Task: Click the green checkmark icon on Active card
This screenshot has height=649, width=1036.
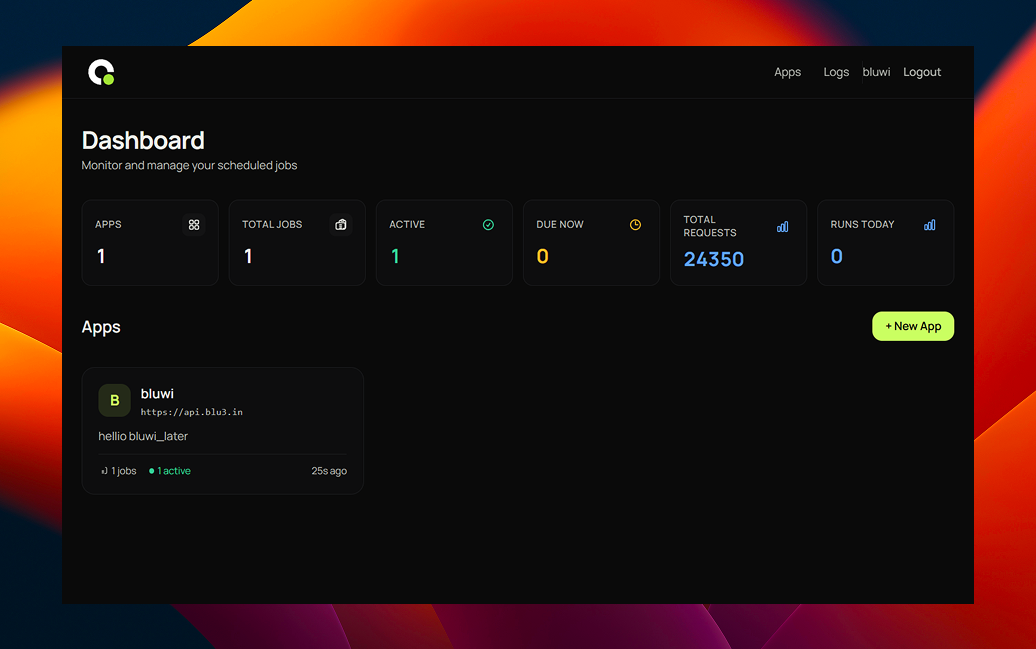Action: 488,225
